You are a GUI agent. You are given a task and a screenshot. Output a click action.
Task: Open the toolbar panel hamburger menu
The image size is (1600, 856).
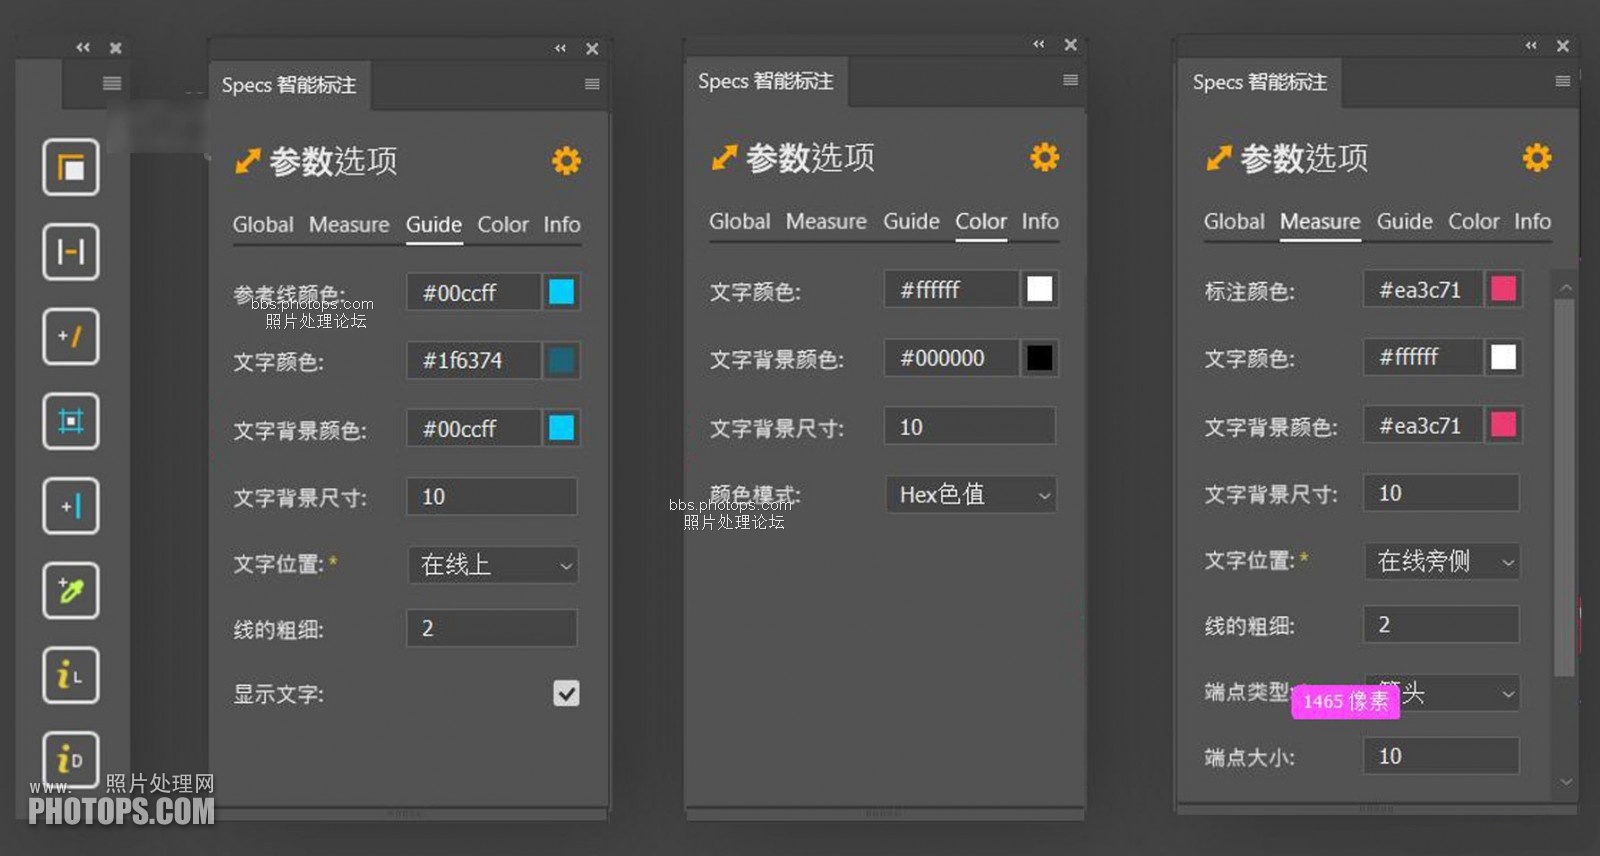(112, 84)
